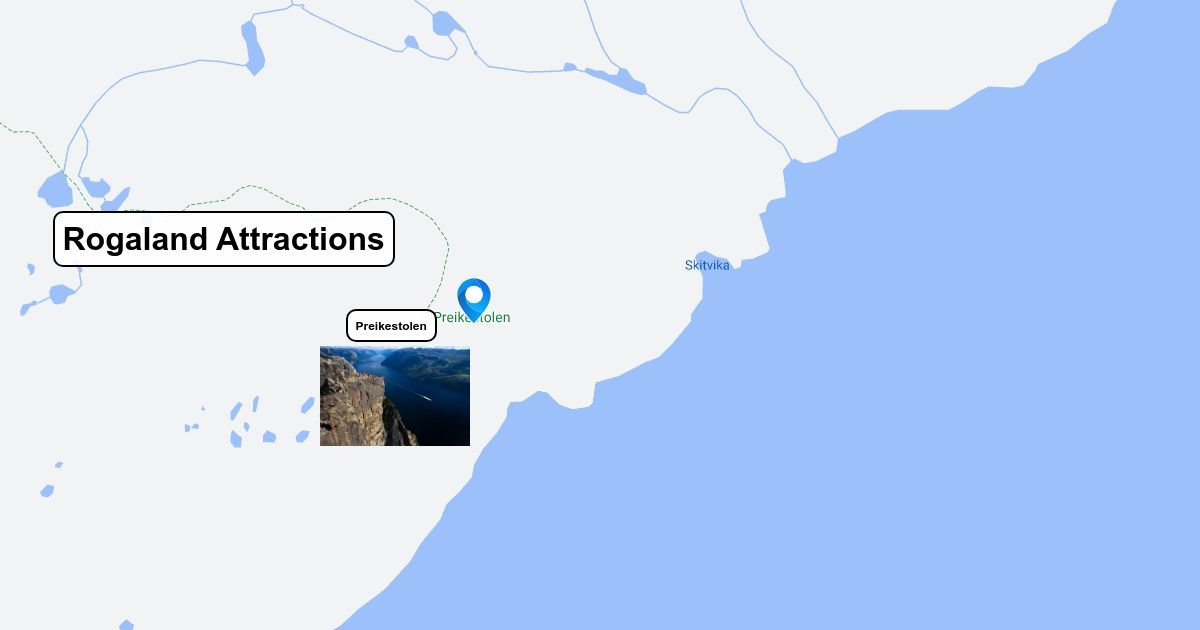Click the tail of the blue pin marker

coord(474,316)
